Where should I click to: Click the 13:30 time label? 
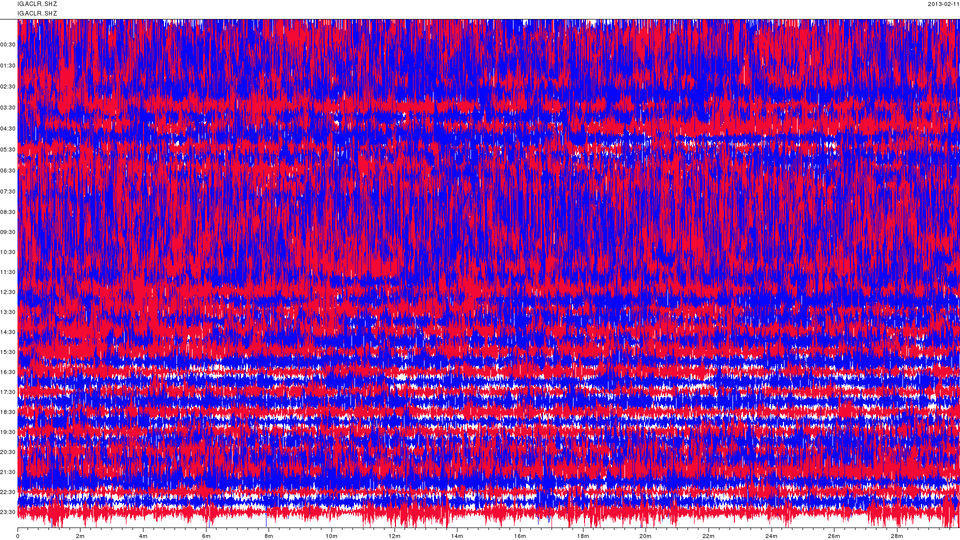8,312
